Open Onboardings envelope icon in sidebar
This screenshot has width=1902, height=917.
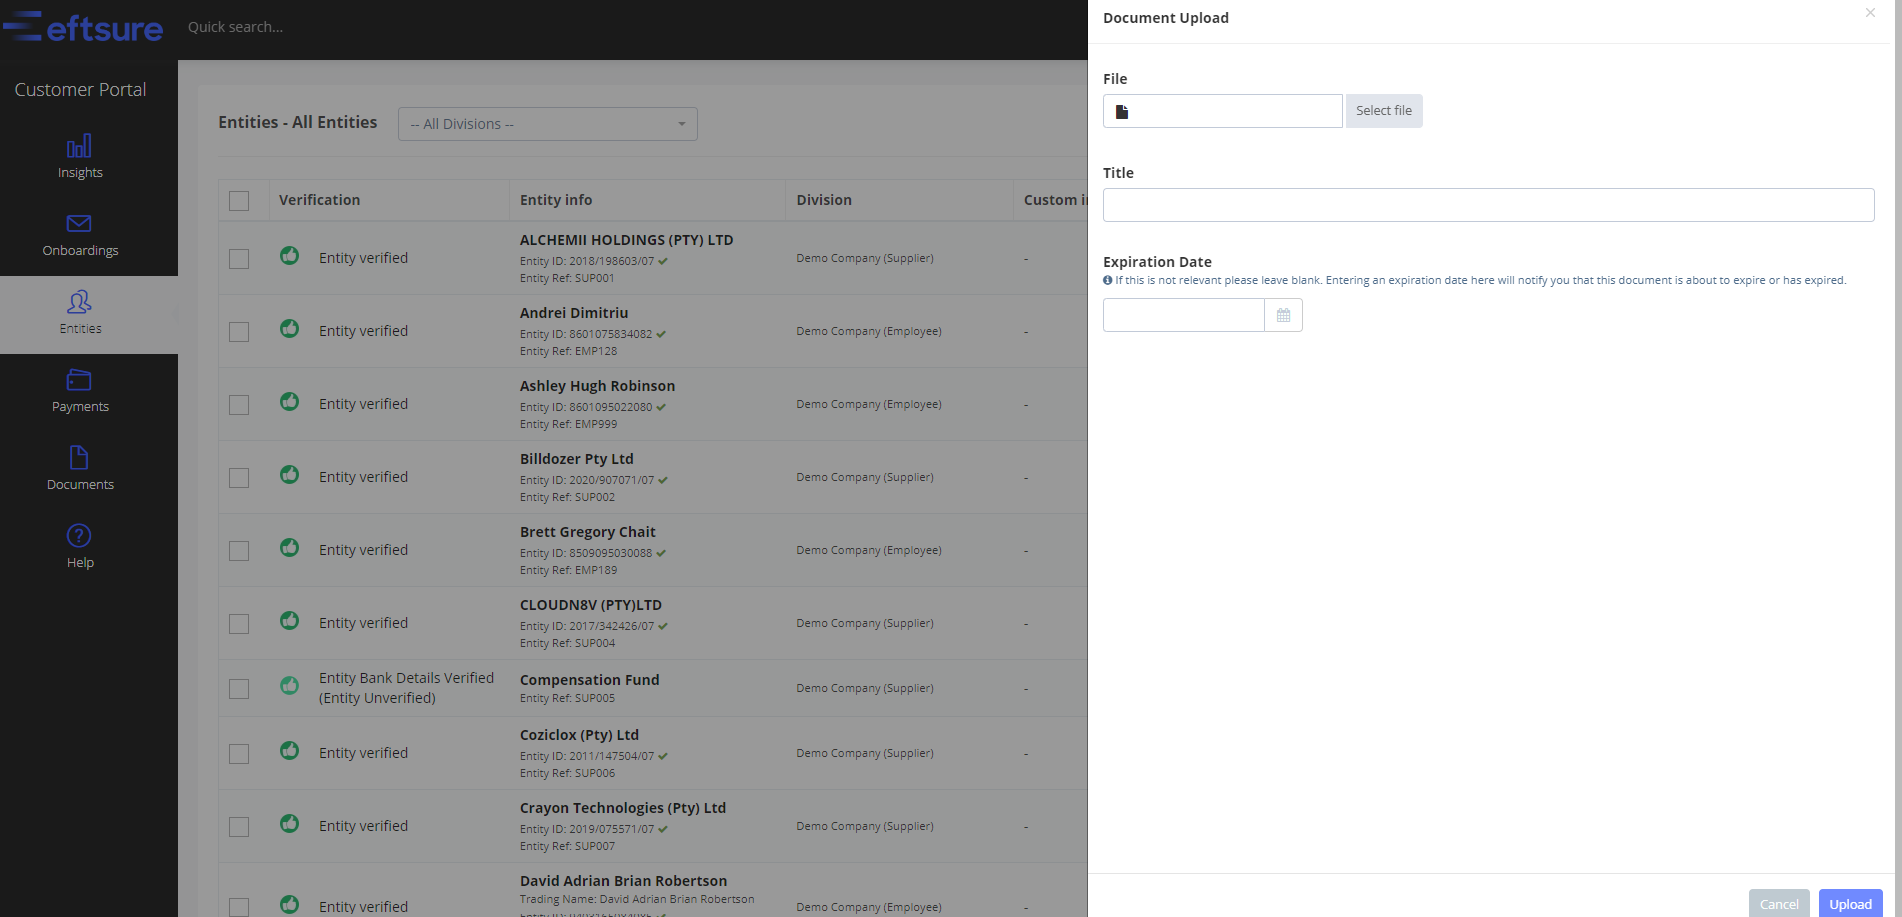point(79,224)
